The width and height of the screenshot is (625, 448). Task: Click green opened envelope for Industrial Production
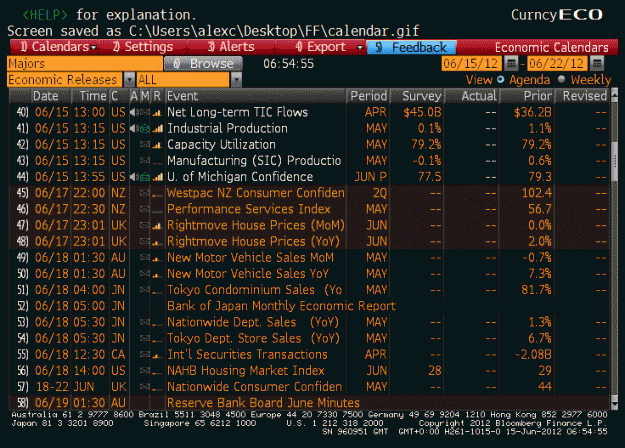[145, 128]
